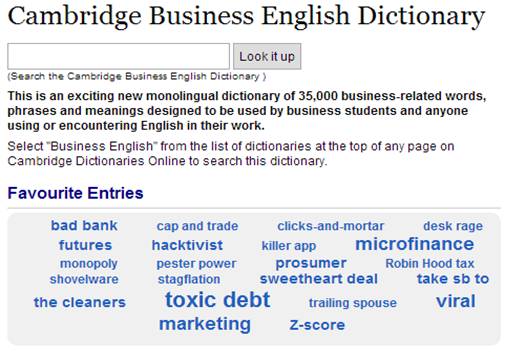Click the dictionary search input field

pyautogui.click(x=118, y=56)
